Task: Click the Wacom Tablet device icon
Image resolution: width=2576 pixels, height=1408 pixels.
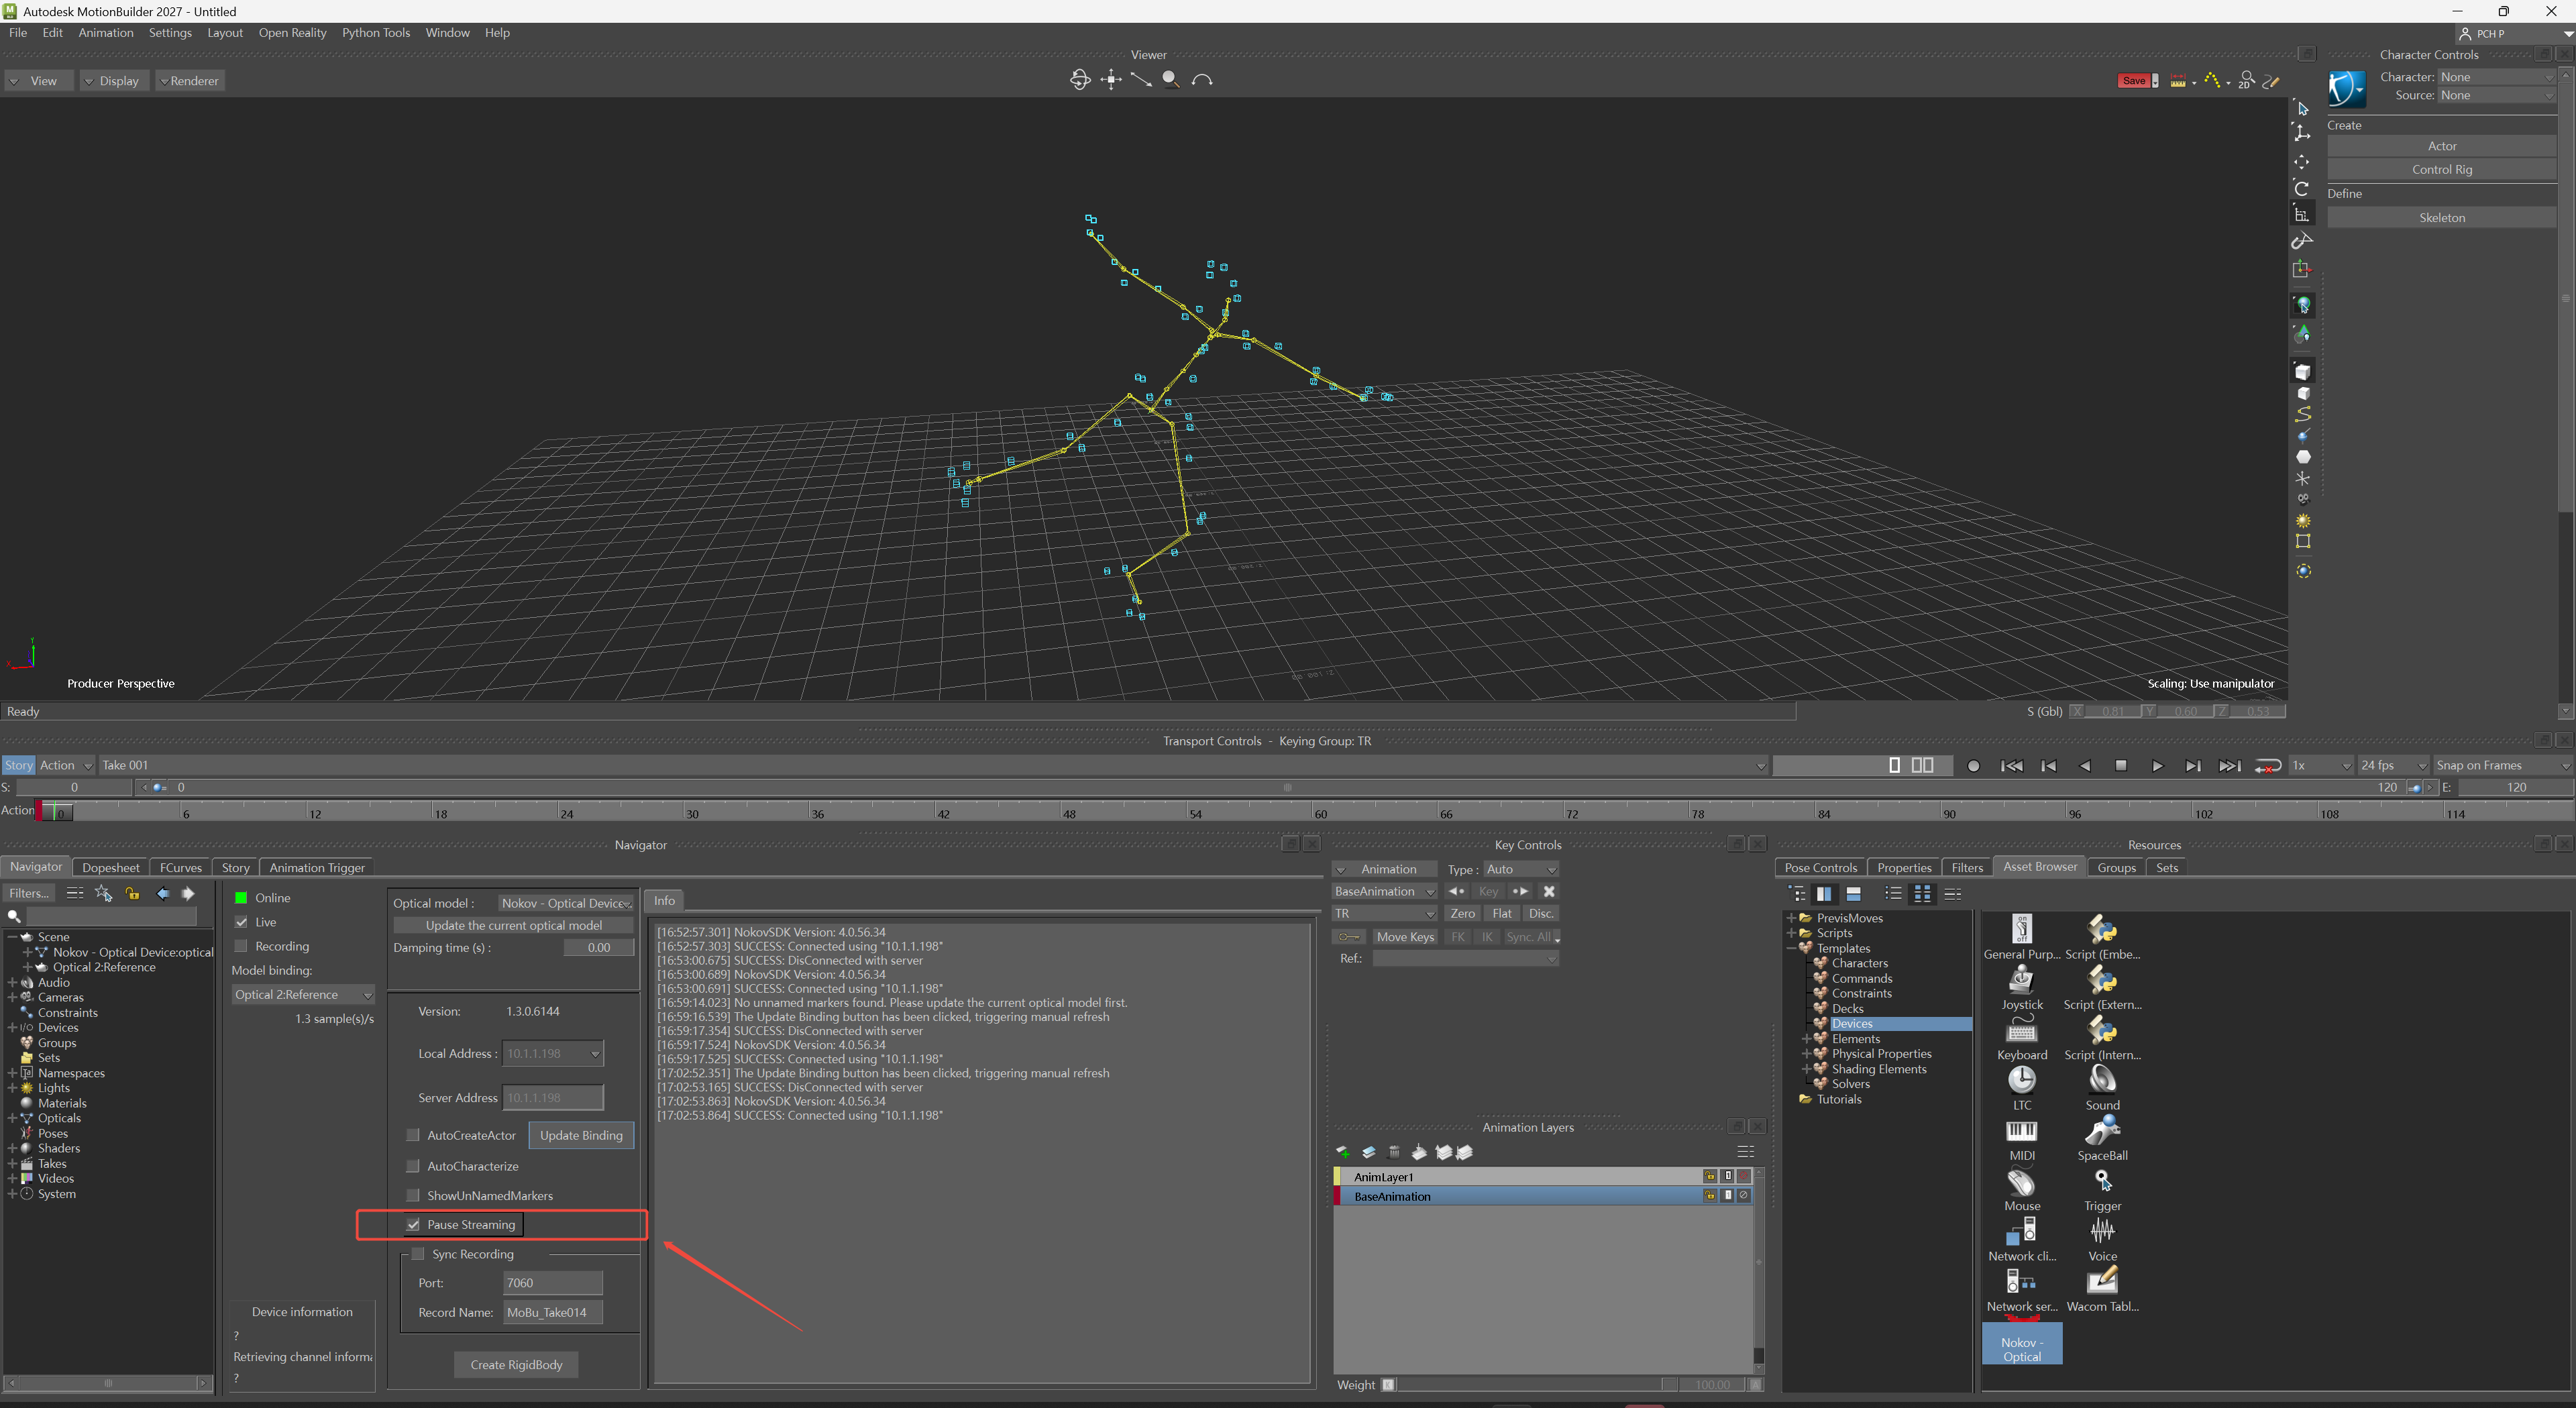Action: pos(2102,1281)
